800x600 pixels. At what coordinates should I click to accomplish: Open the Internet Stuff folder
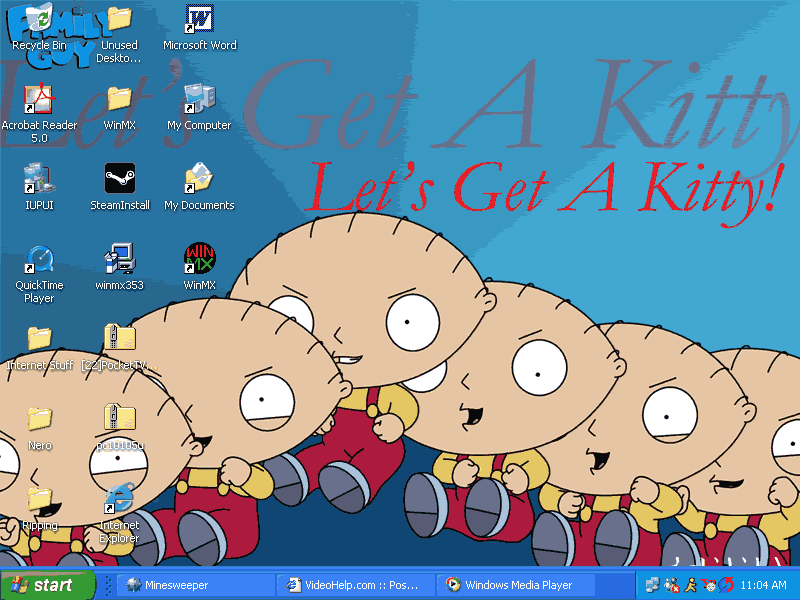tap(39, 348)
